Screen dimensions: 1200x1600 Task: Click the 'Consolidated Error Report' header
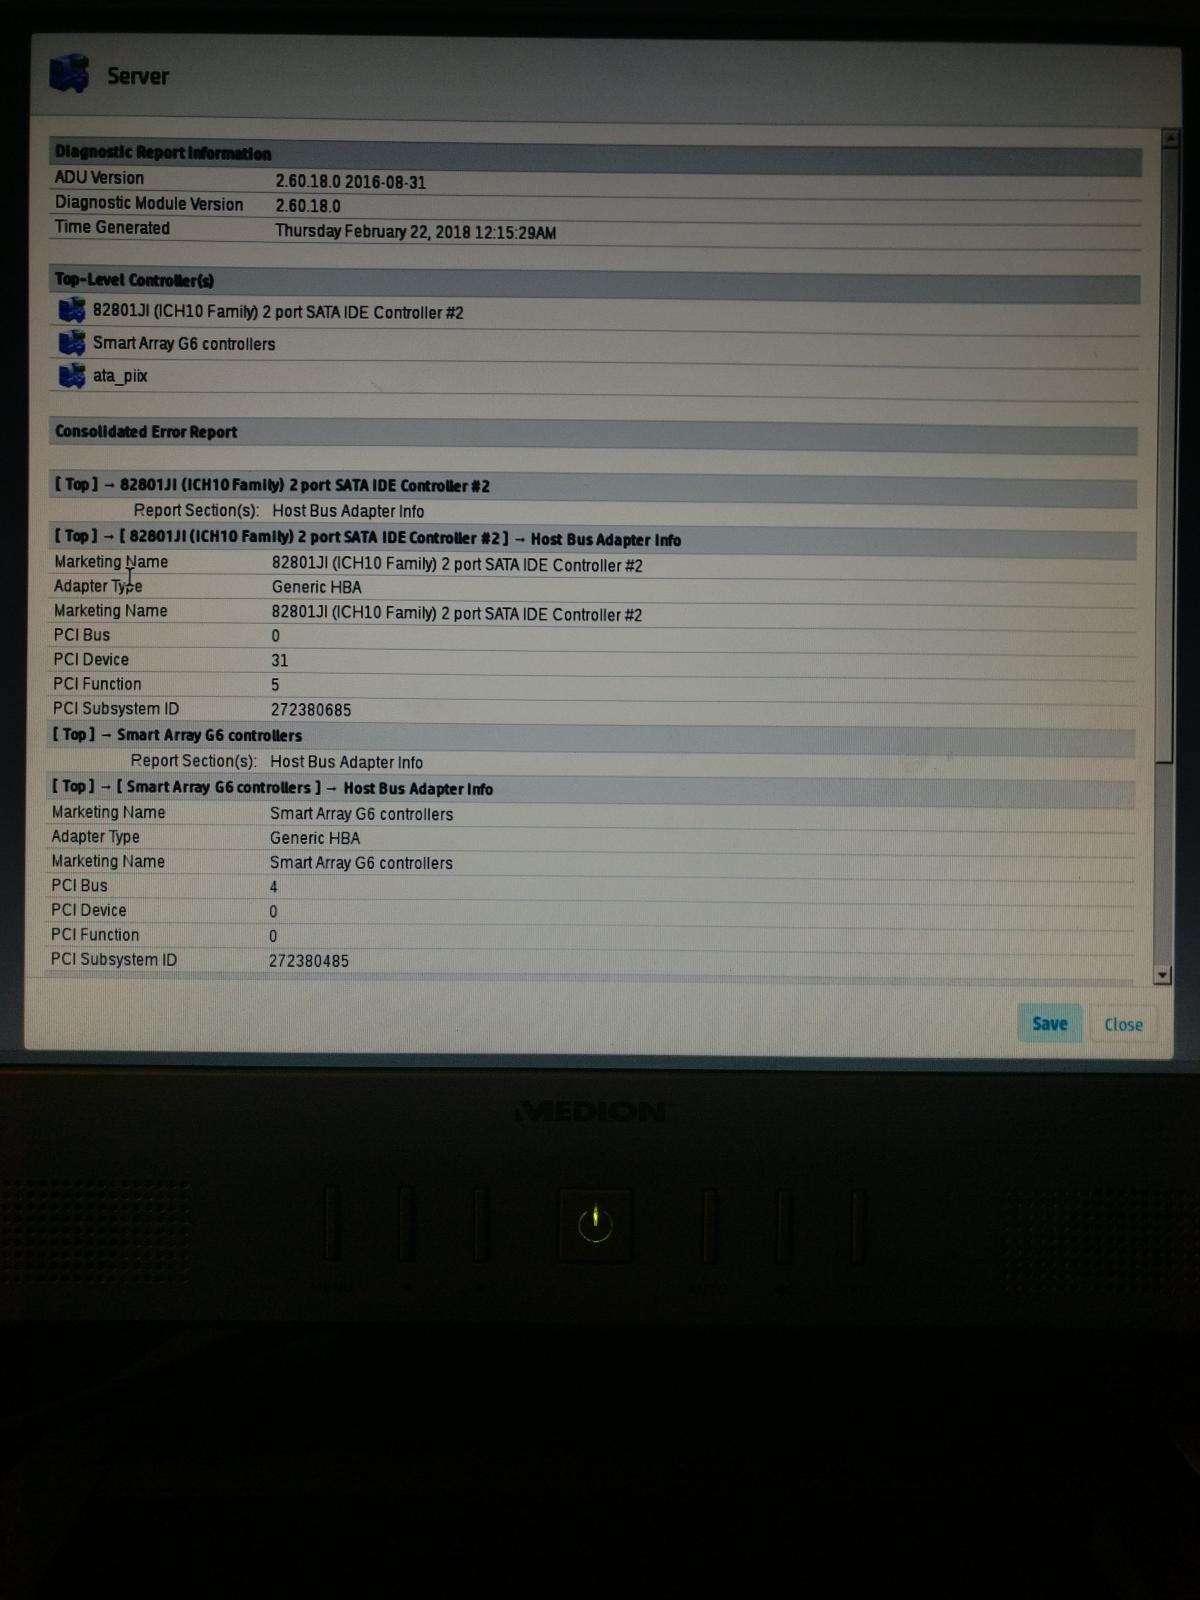point(593,434)
